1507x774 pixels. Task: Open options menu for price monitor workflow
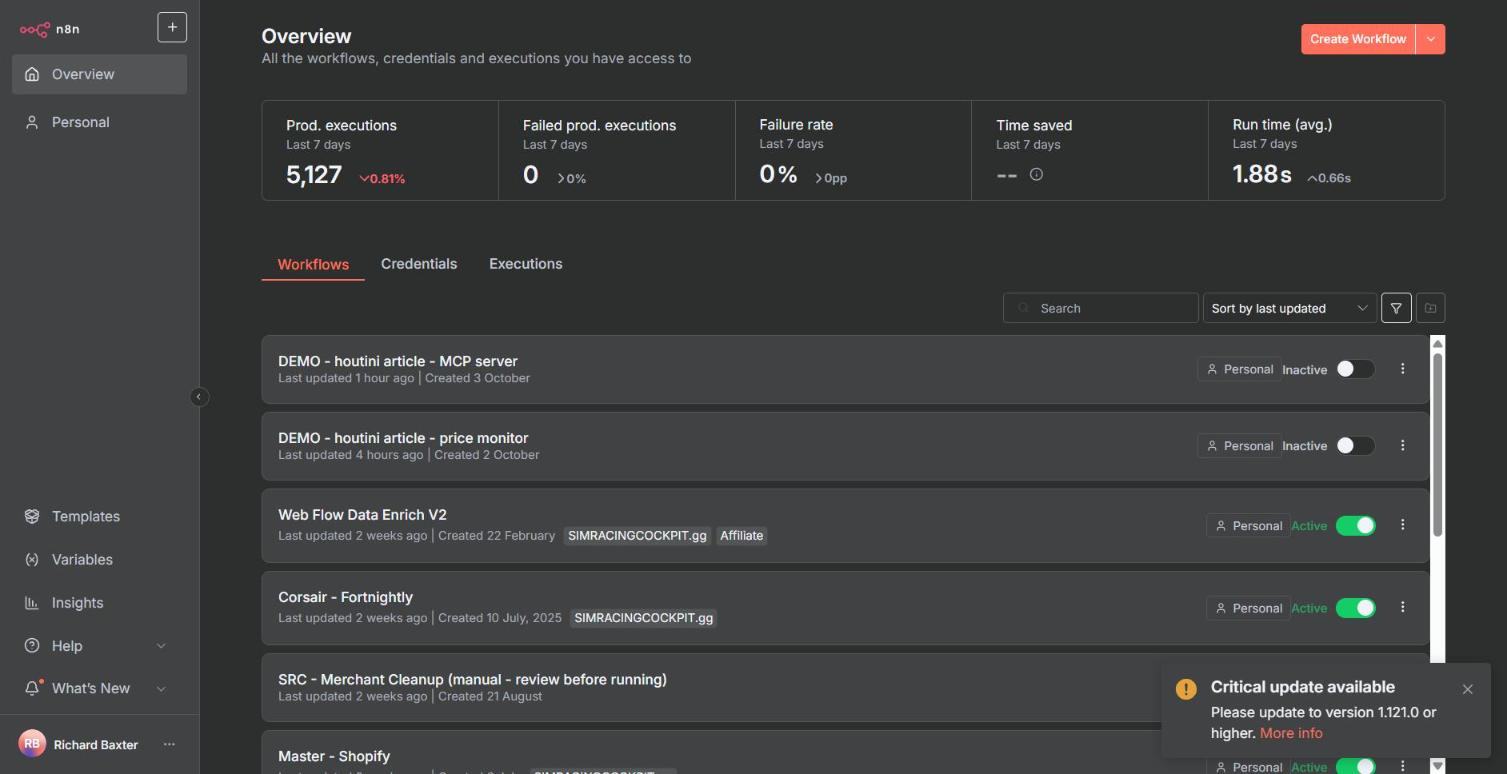tap(1402, 445)
